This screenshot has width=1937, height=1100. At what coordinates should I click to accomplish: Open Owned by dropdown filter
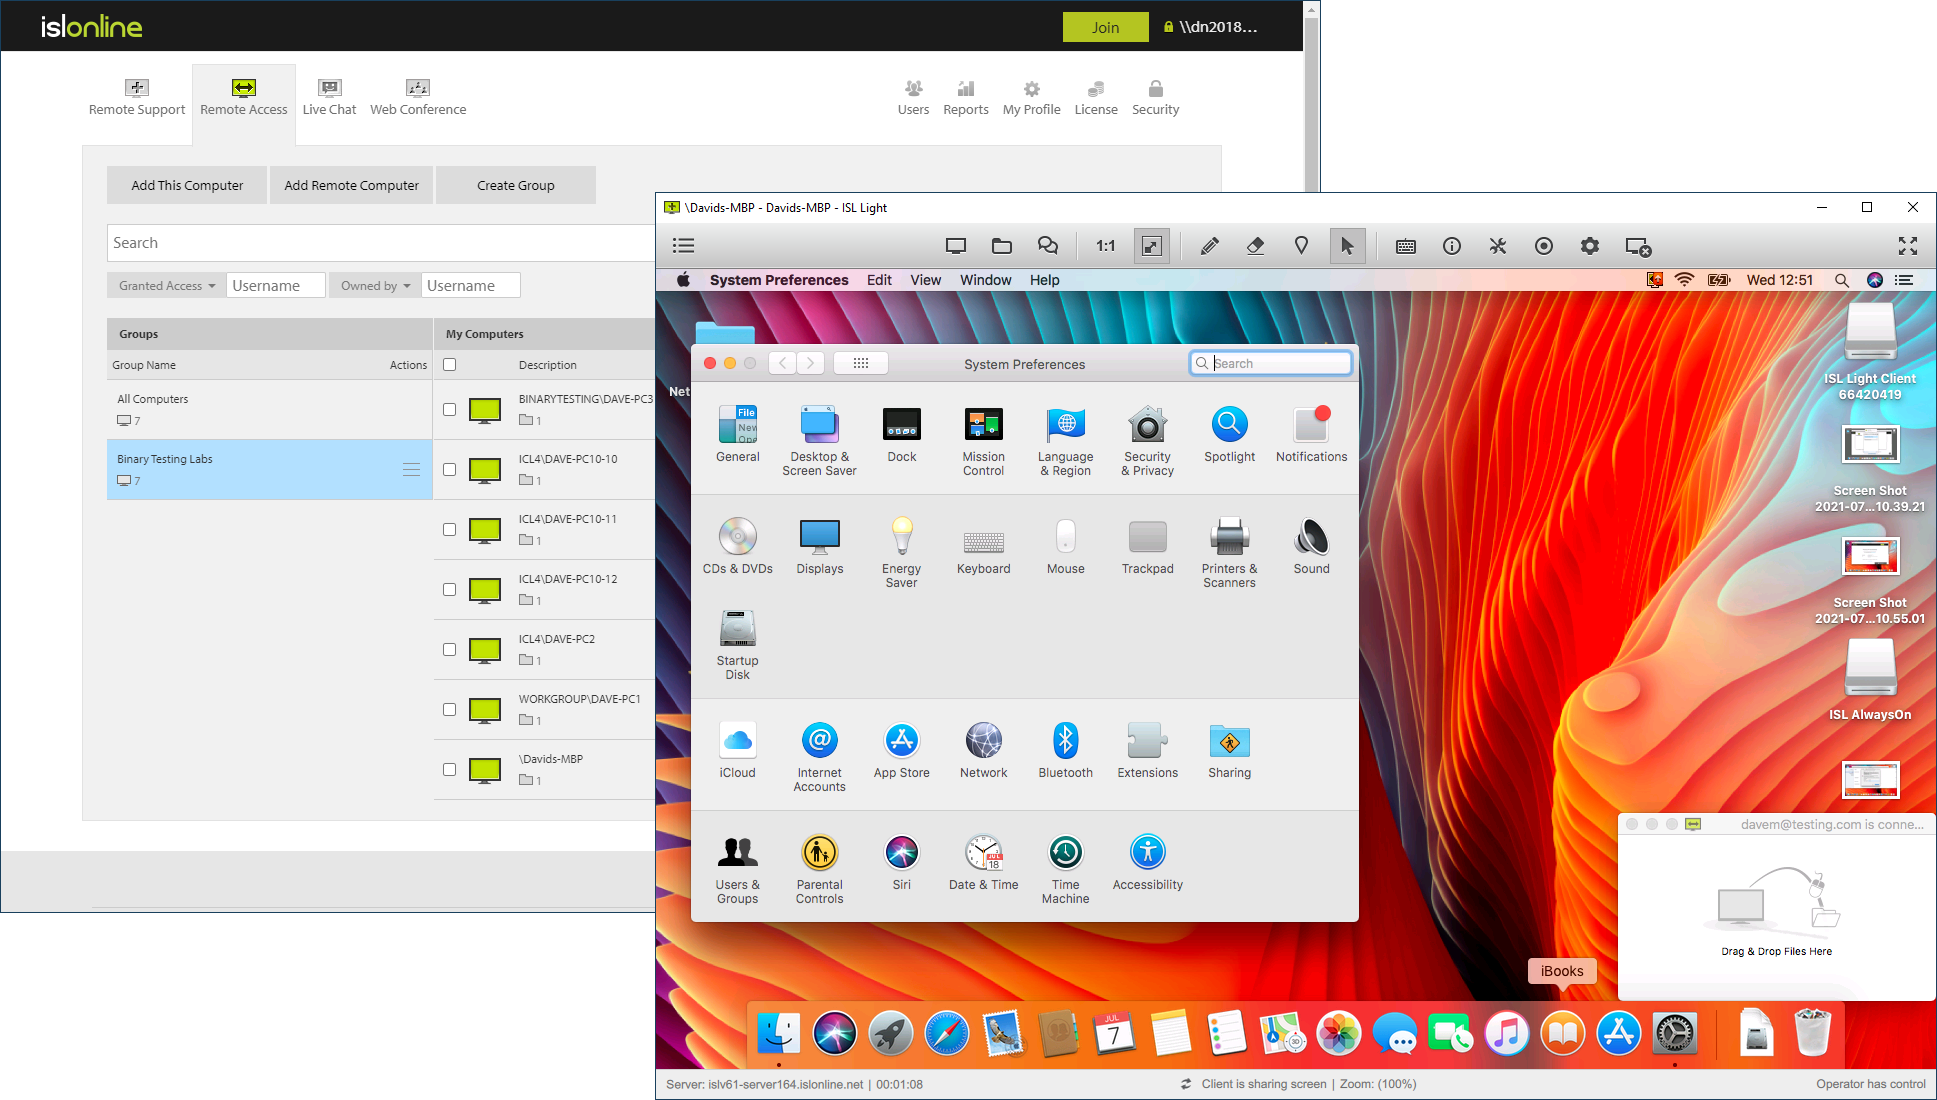pos(375,285)
